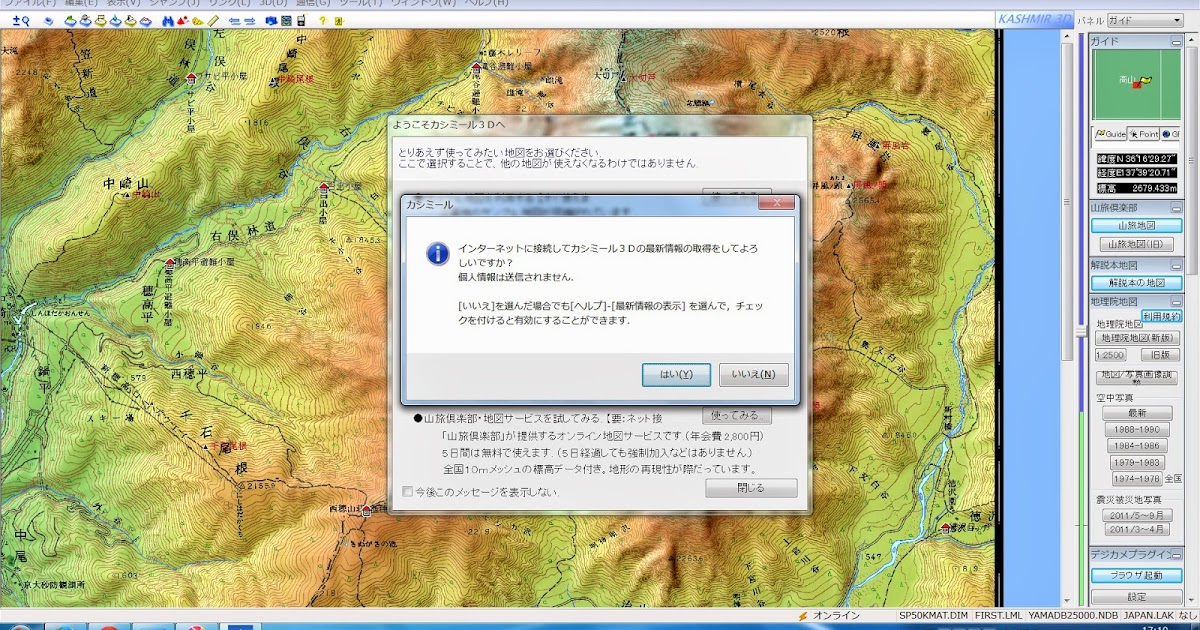Click the 旧版 button

1160,355
